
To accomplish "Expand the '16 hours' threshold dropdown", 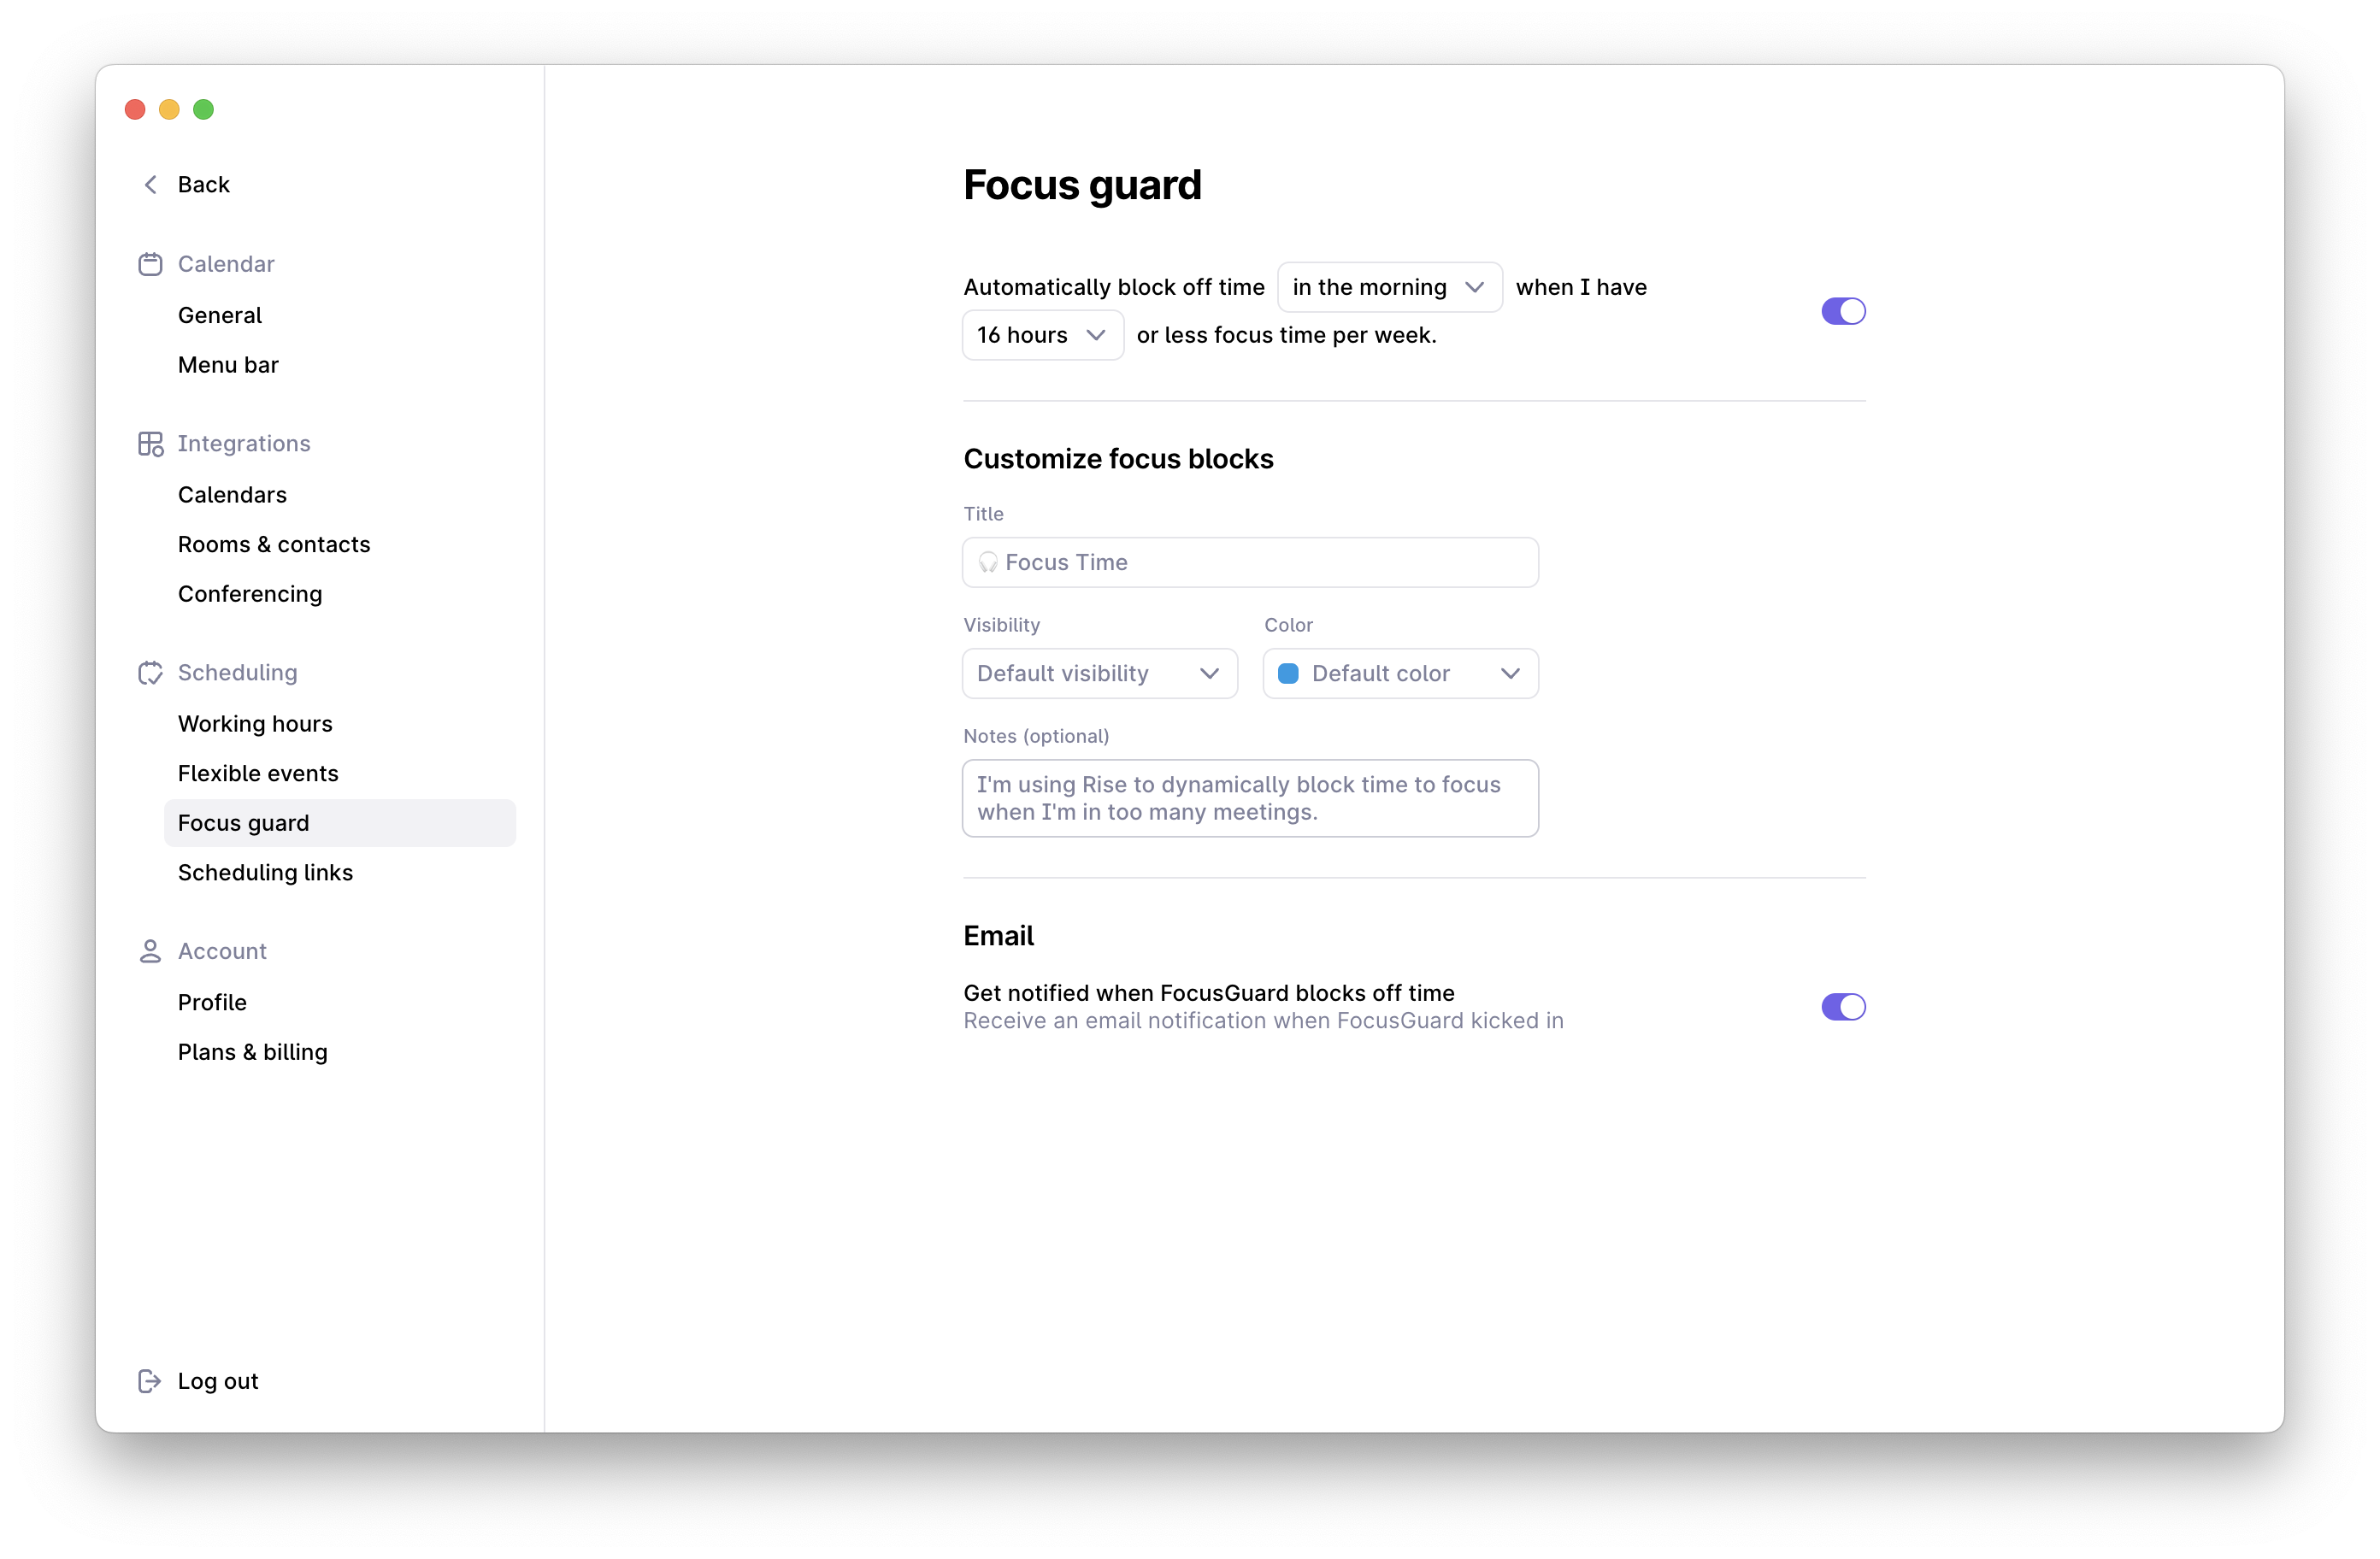I will click(x=1041, y=335).
